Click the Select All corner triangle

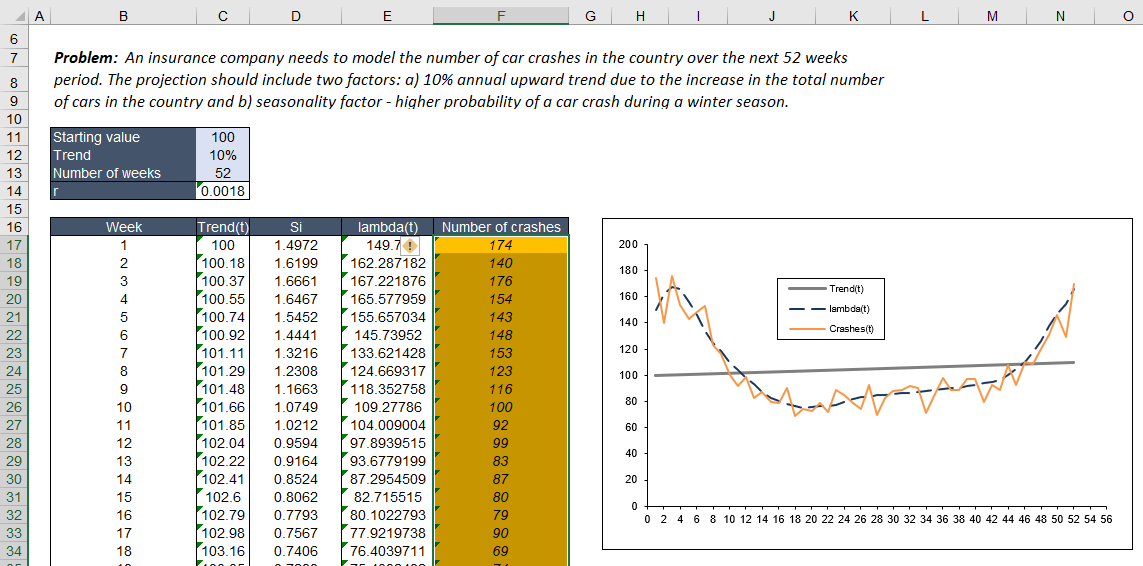(20, 16)
